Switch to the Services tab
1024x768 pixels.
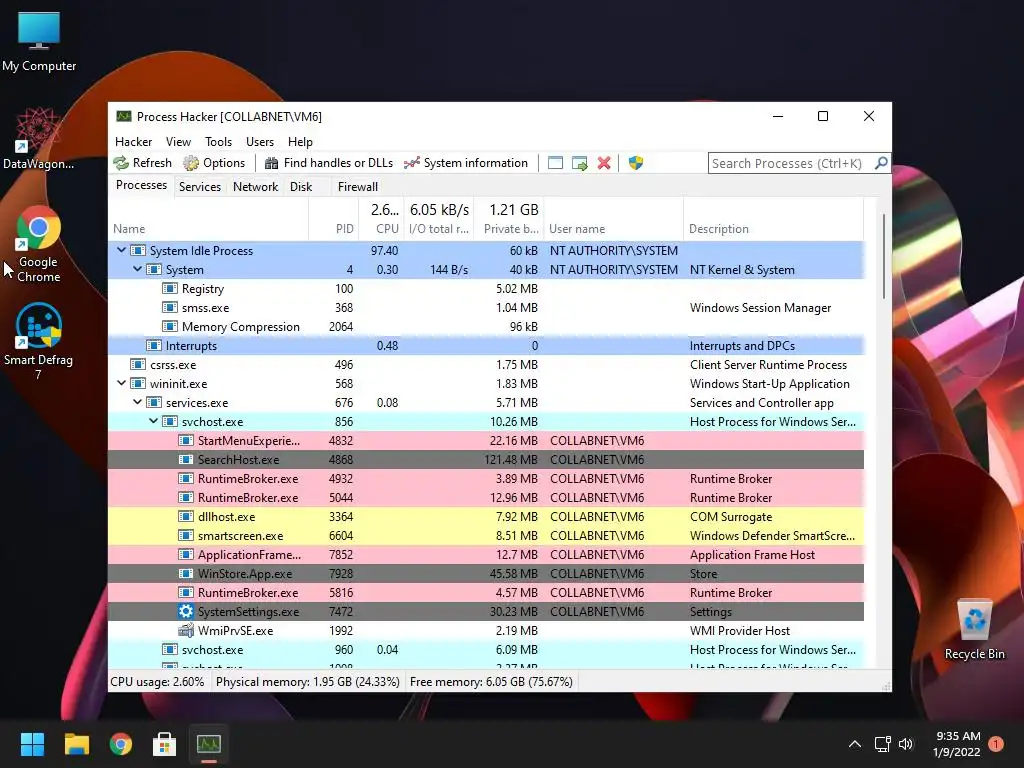[200, 187]
